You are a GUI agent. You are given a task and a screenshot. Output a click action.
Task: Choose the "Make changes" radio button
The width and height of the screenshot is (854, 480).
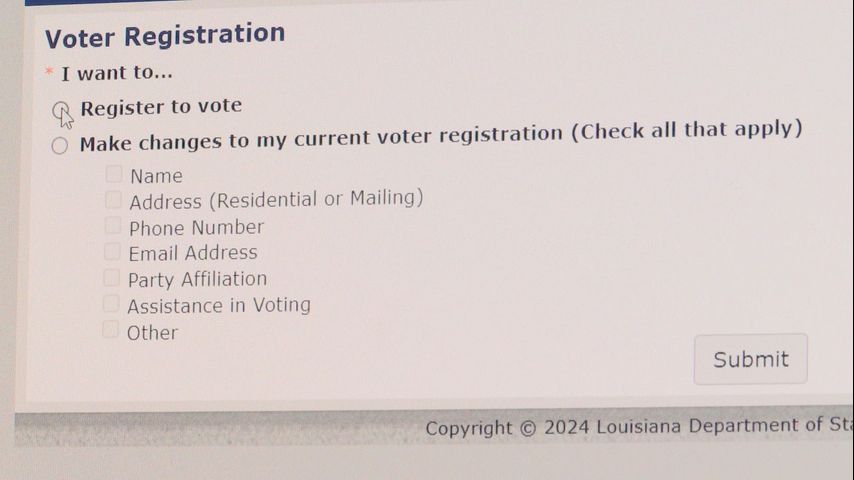coord(60,146)
